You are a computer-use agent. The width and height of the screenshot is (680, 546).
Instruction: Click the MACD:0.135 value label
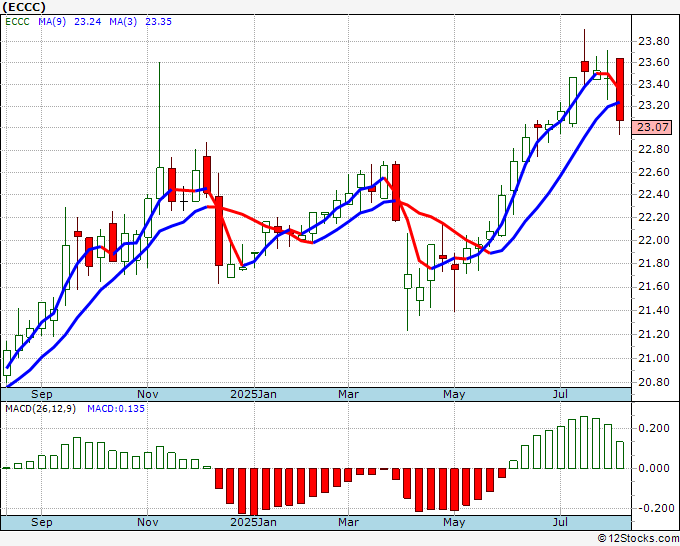coord(116,409)
